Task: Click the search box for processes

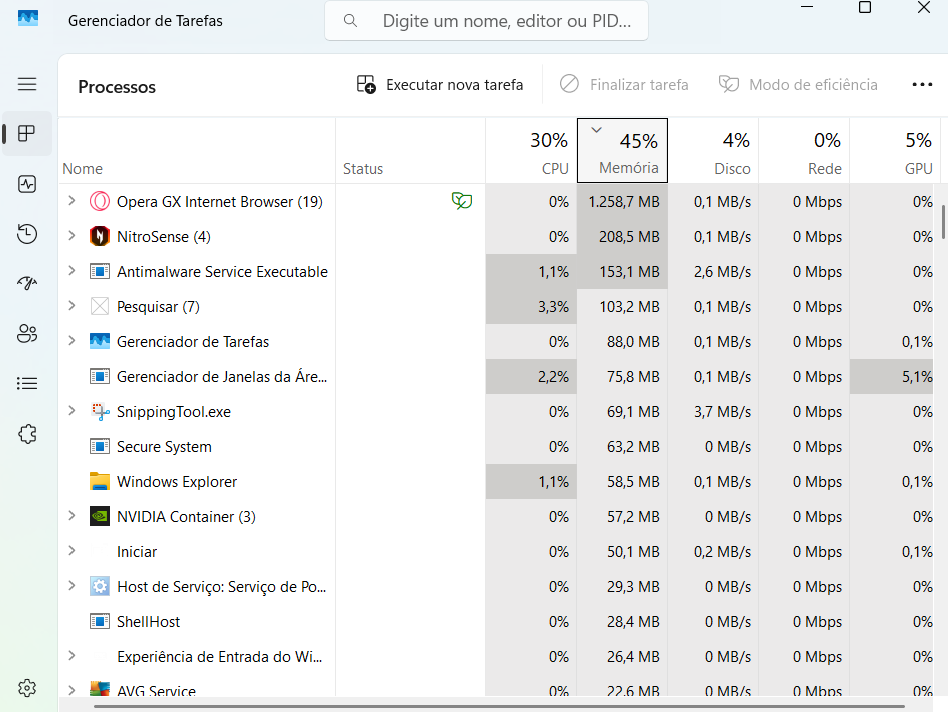Action: pos(487,21)
